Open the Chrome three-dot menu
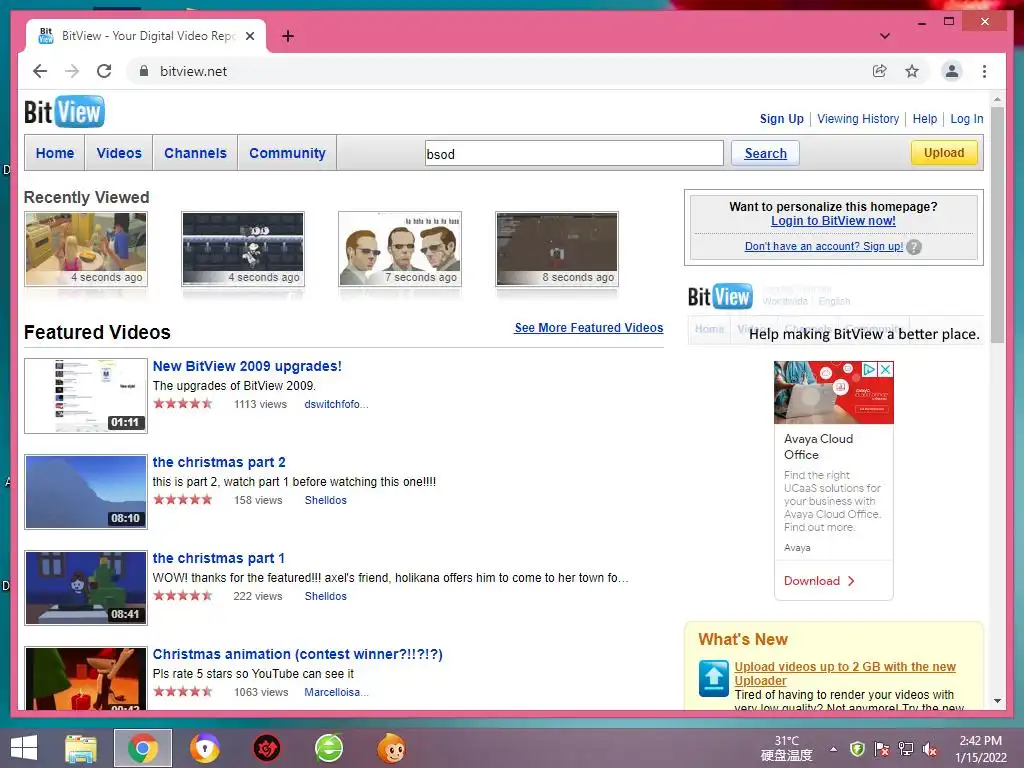 [x=984, y=71]
